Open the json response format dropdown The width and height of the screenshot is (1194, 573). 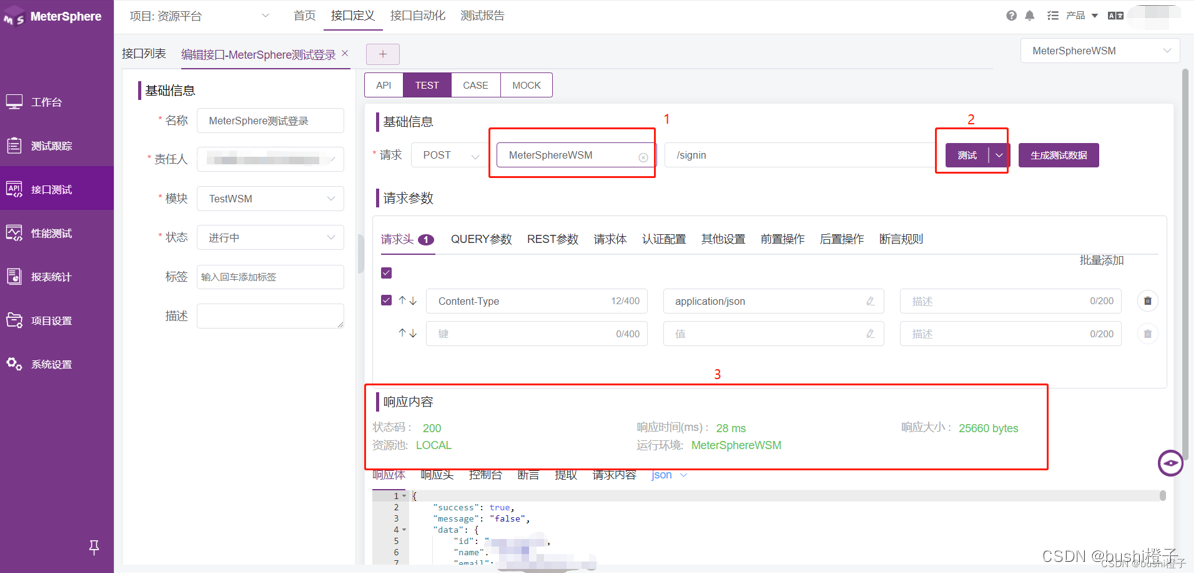(x=669, y=475)
